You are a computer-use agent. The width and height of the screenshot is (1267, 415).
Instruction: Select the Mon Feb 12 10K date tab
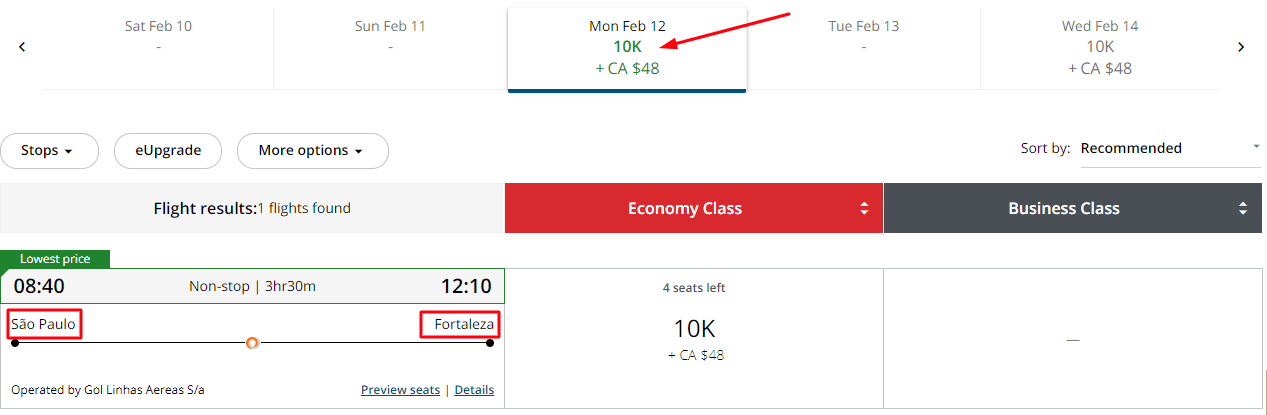[627, 47]
